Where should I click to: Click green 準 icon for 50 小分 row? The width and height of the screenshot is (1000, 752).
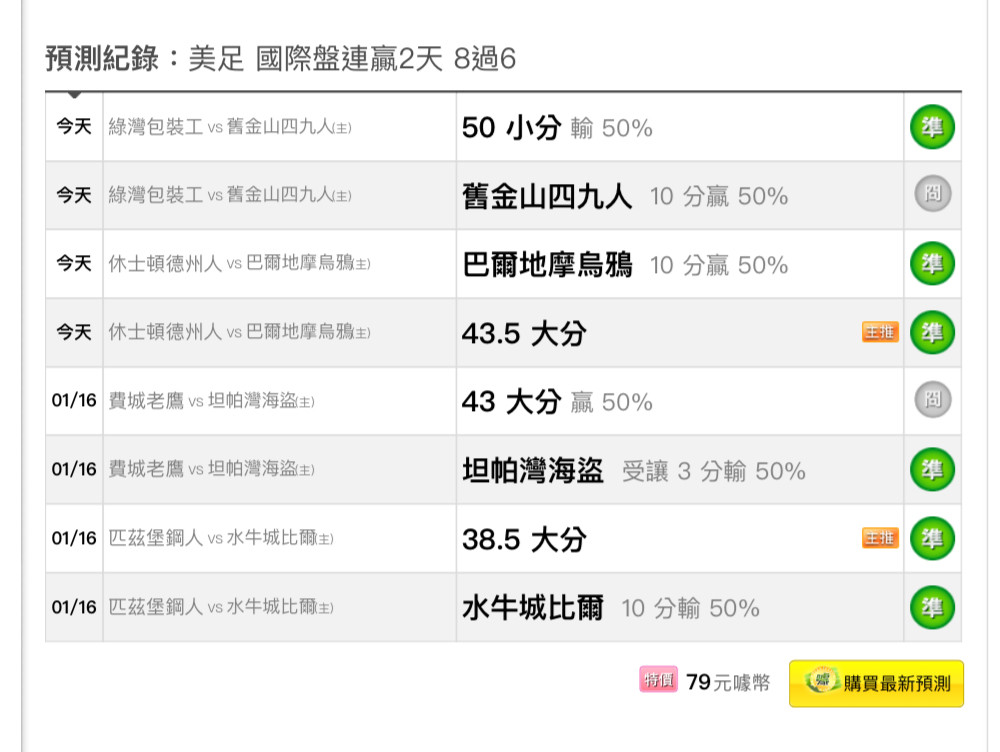[x=932, y=127]
